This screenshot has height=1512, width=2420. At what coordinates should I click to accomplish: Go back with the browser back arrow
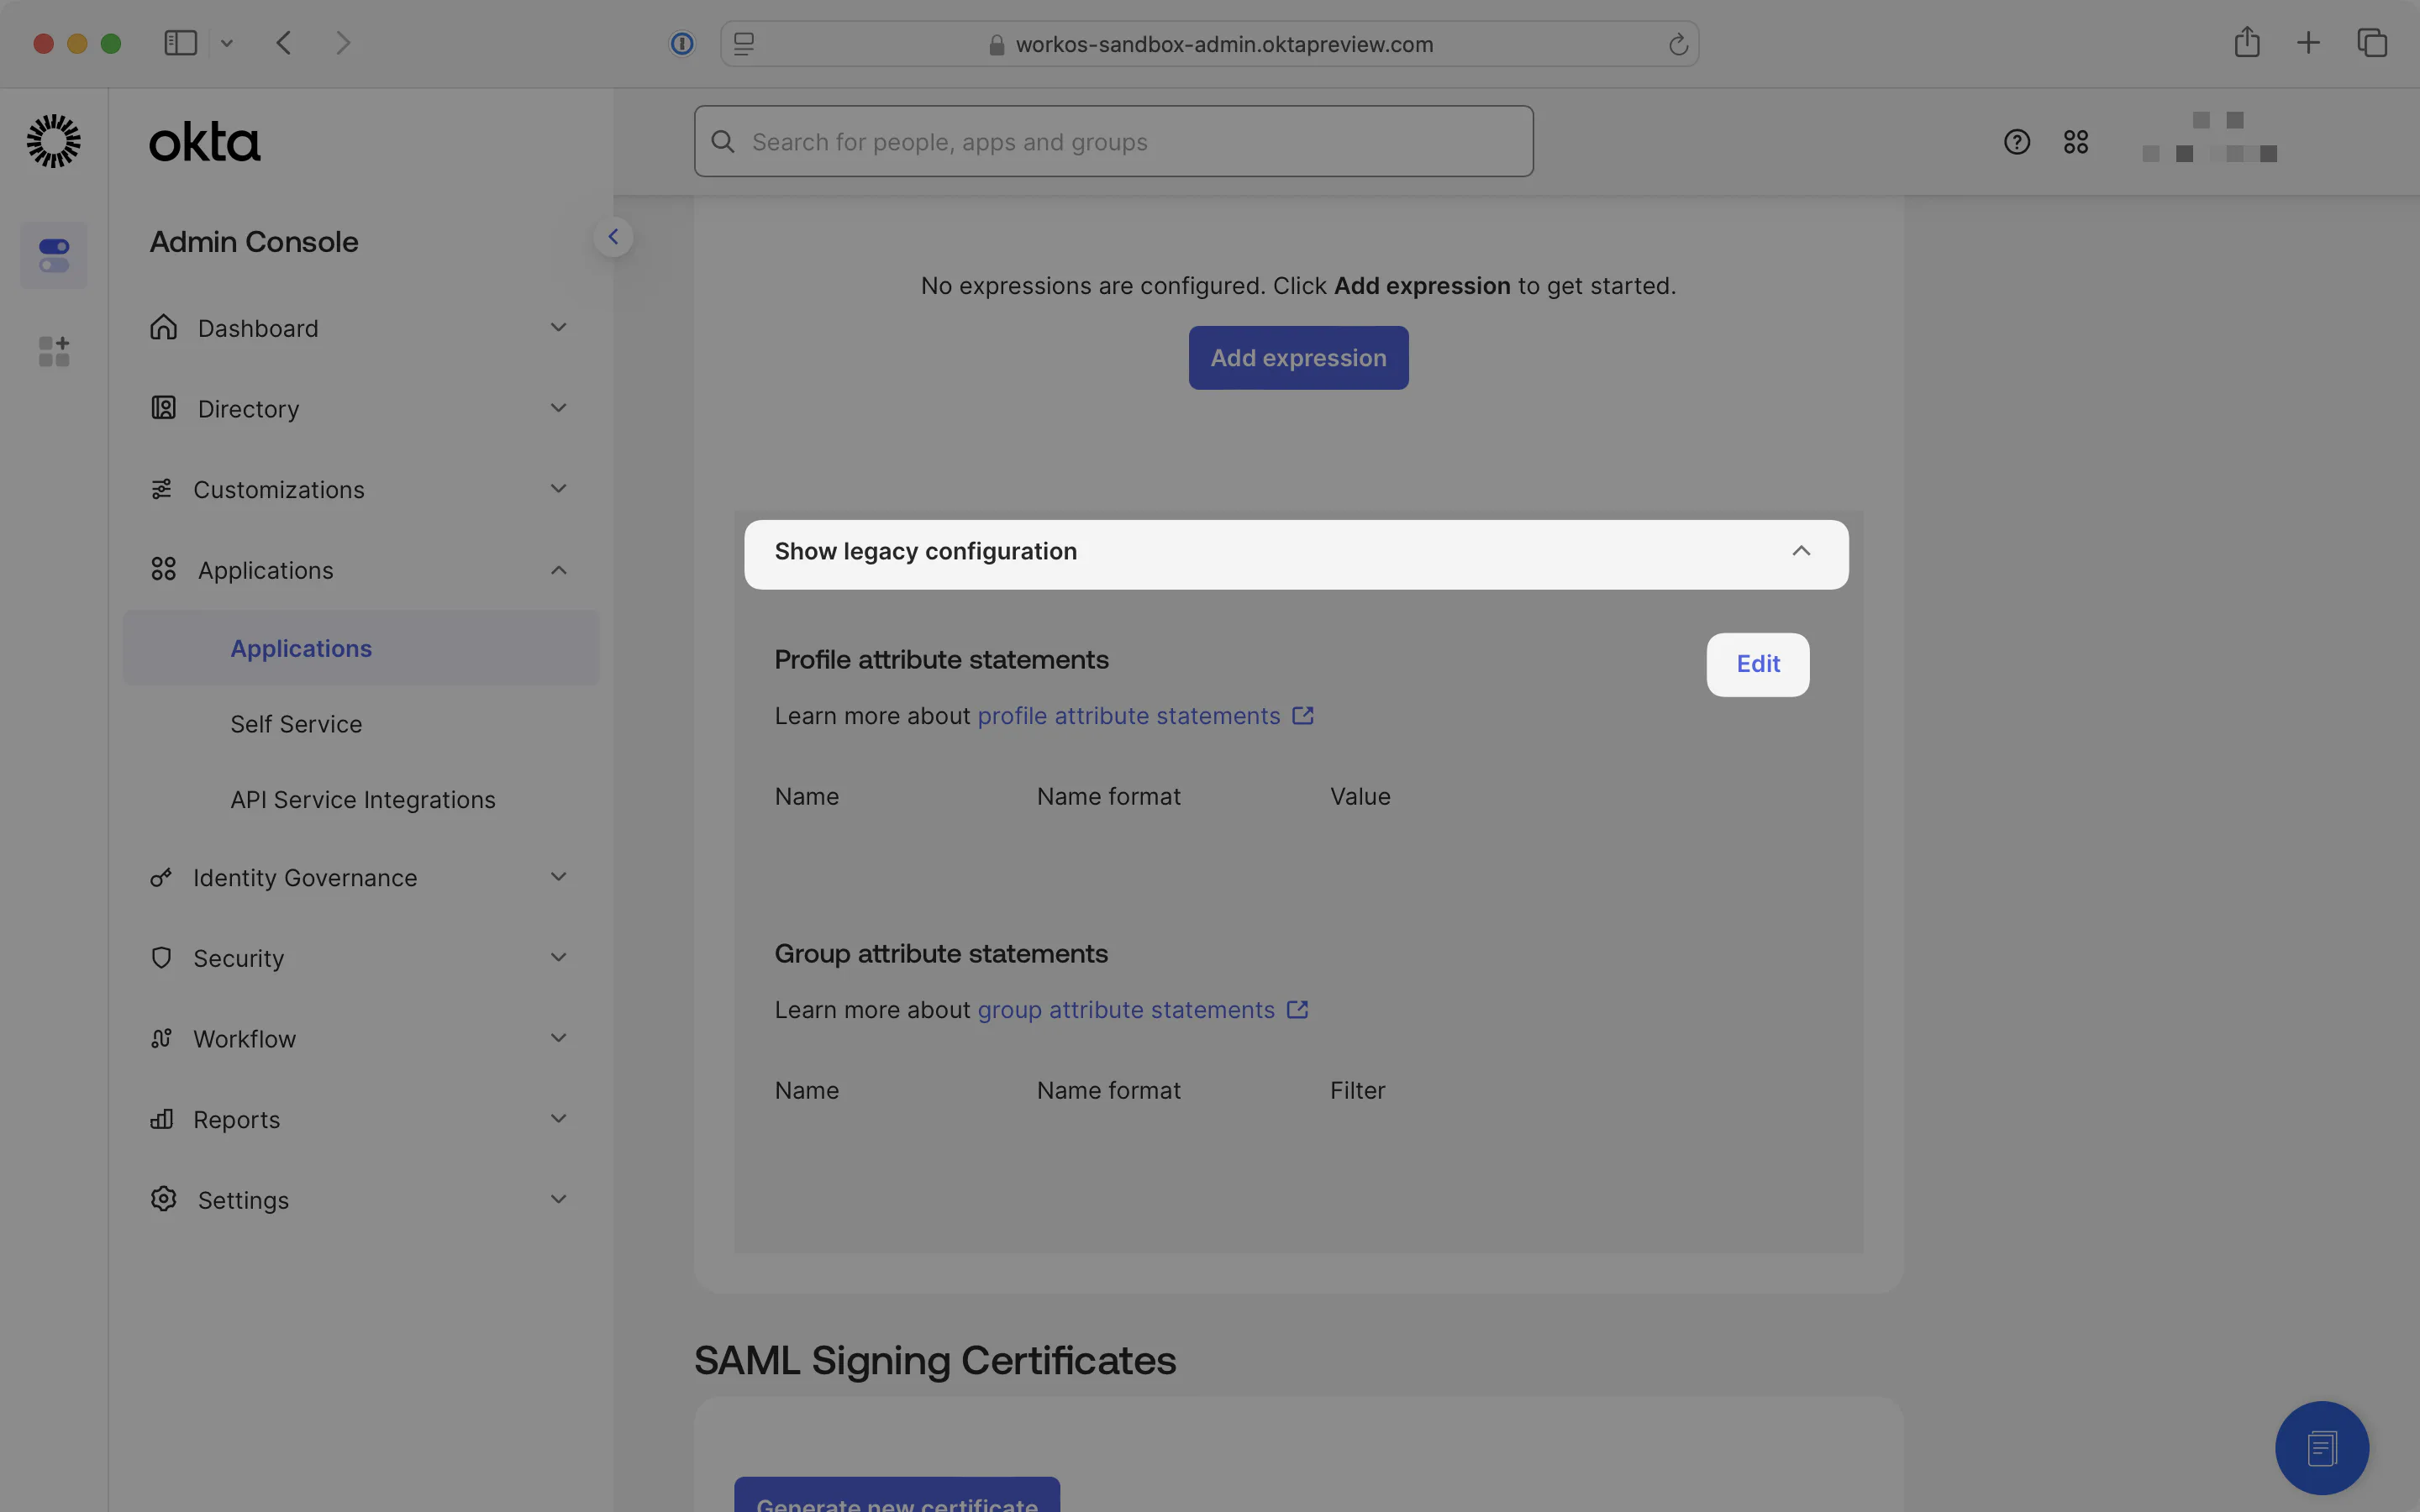[x=284, y=43]
